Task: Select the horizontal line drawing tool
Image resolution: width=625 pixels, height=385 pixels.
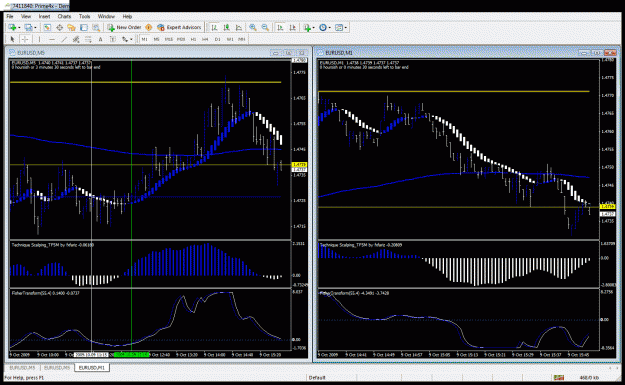Action: point(51,39)
